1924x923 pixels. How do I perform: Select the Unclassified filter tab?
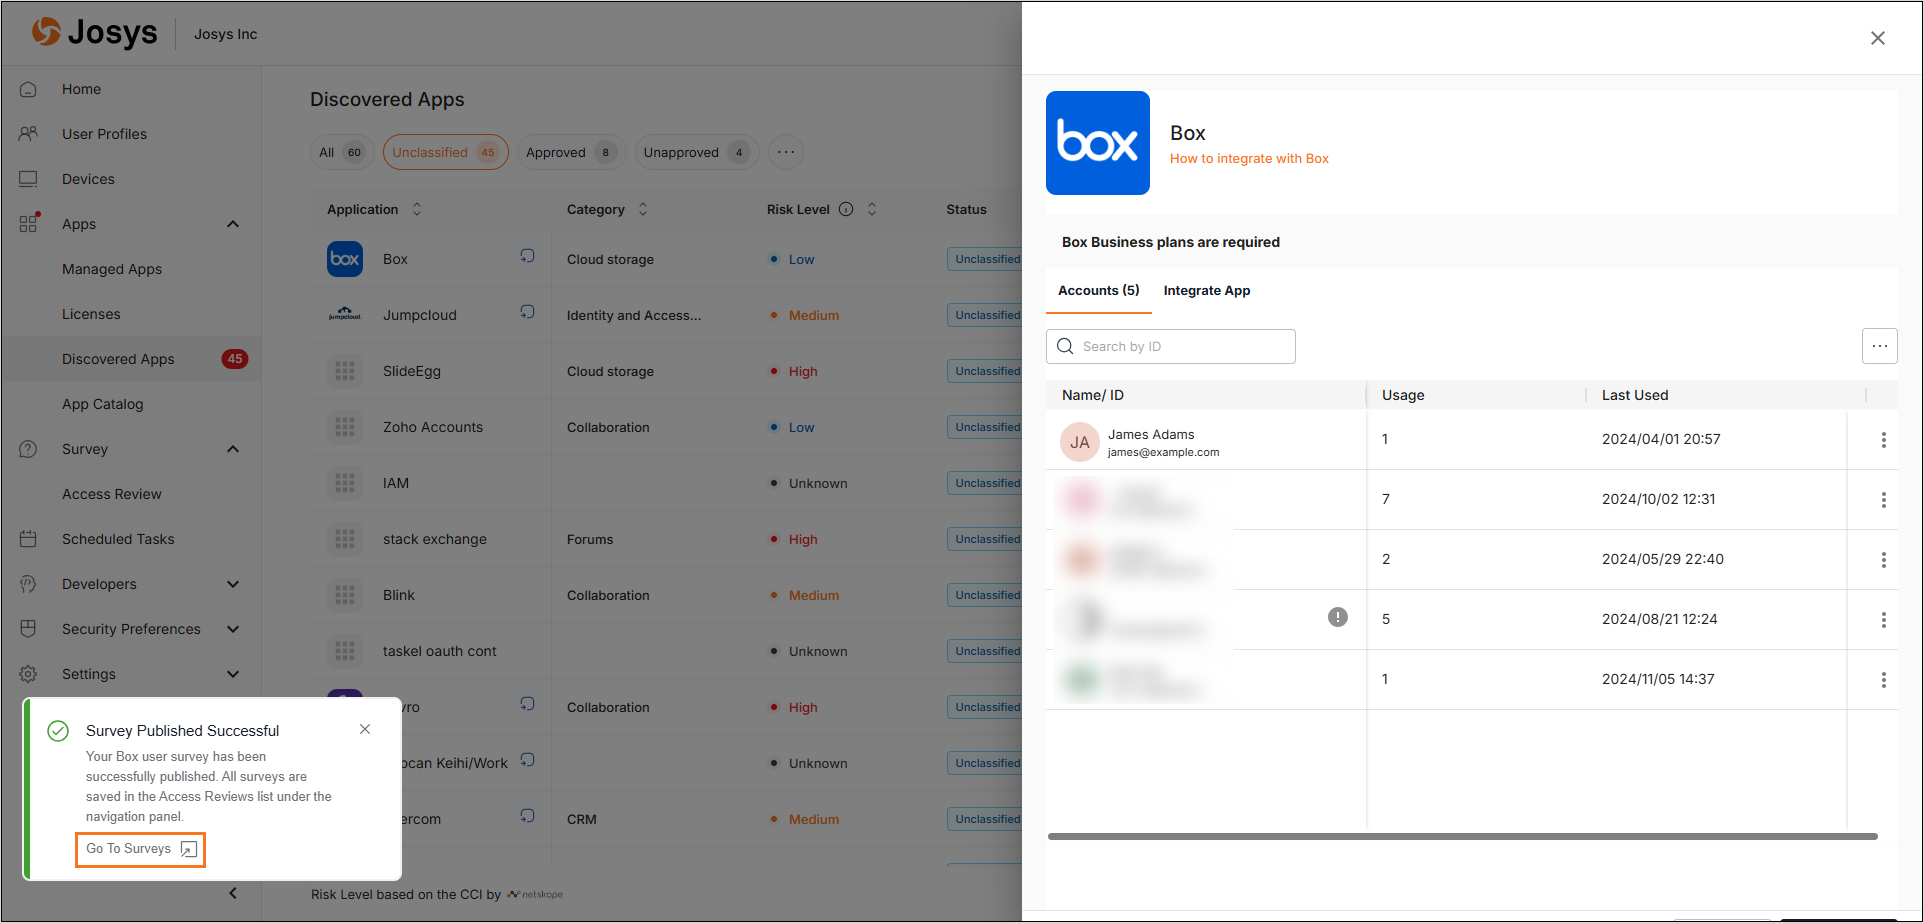click(445, 152)
